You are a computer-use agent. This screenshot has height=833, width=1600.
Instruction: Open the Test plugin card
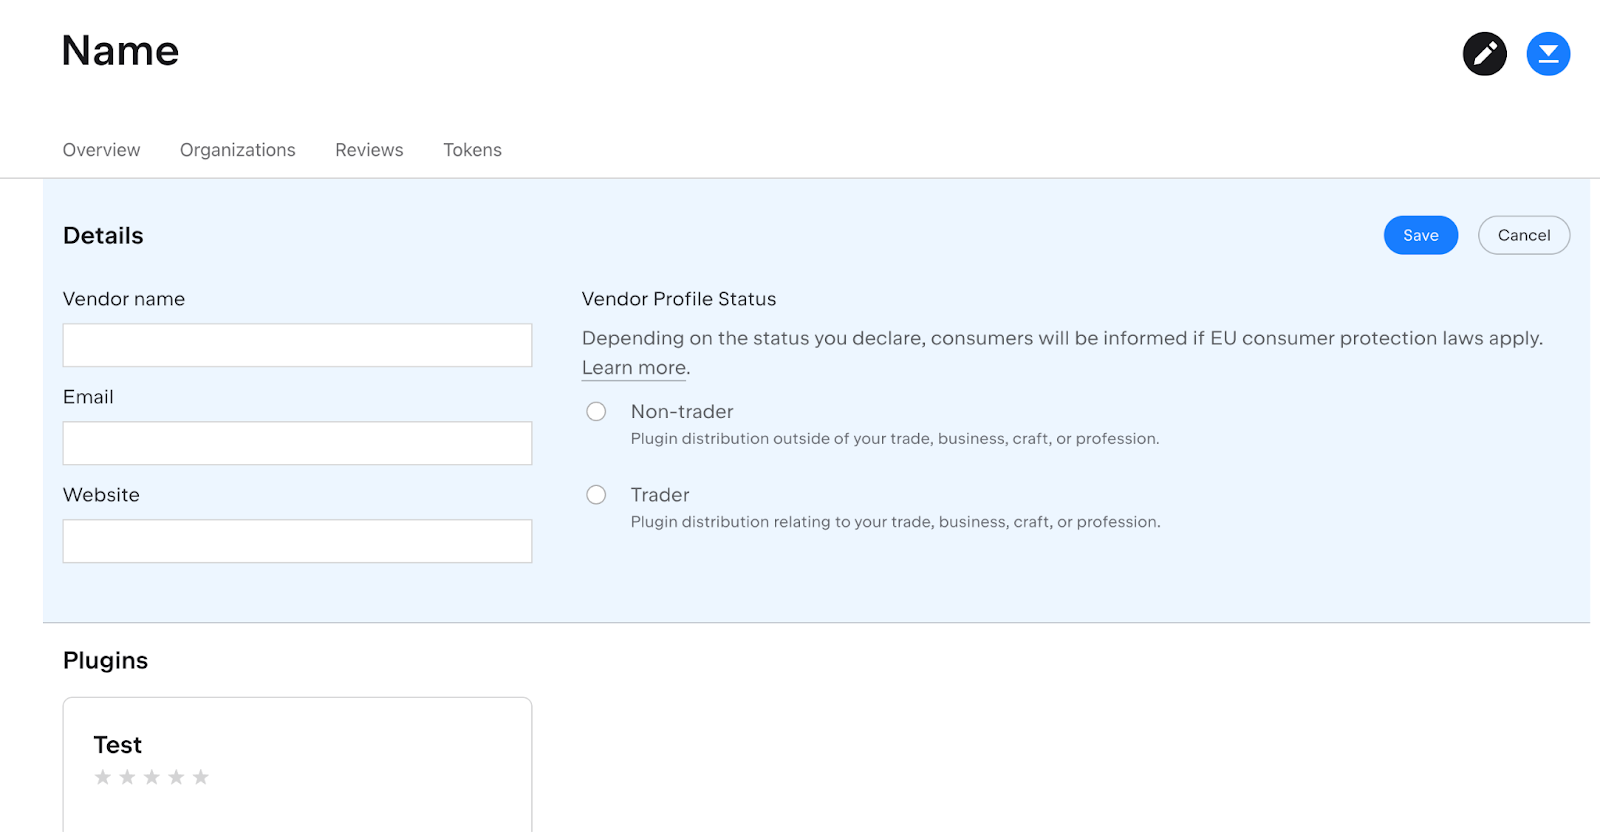(297, 765)
